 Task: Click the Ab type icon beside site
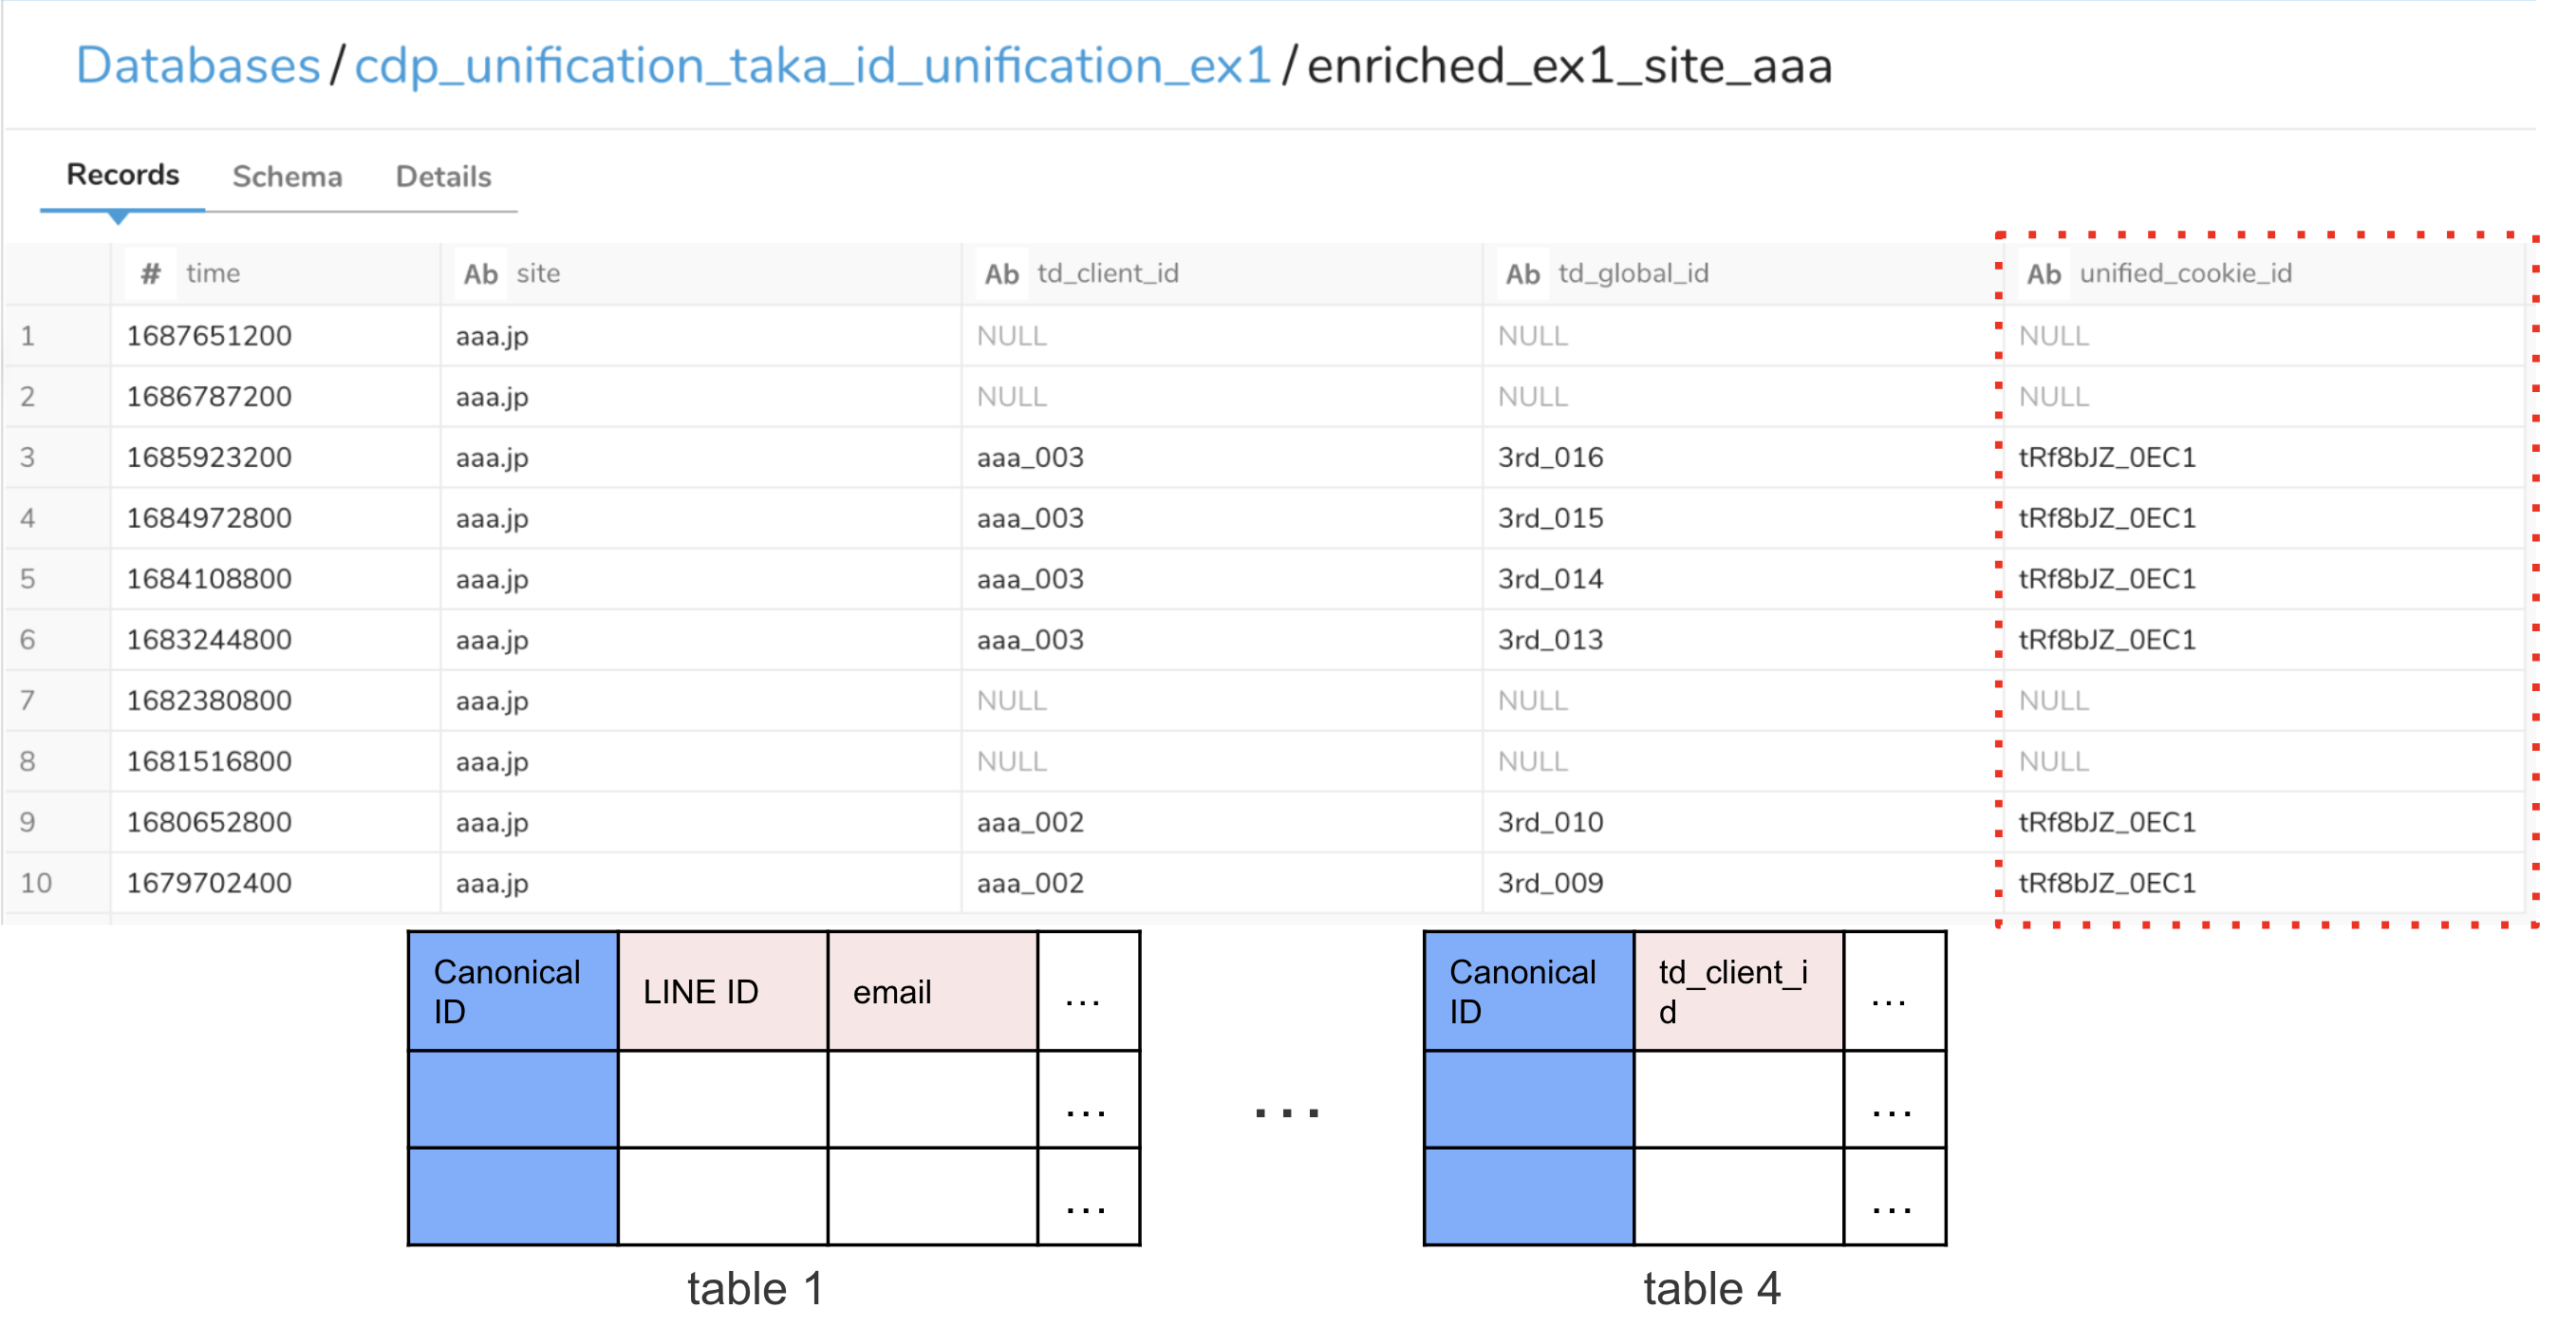(x=480, y=274)
